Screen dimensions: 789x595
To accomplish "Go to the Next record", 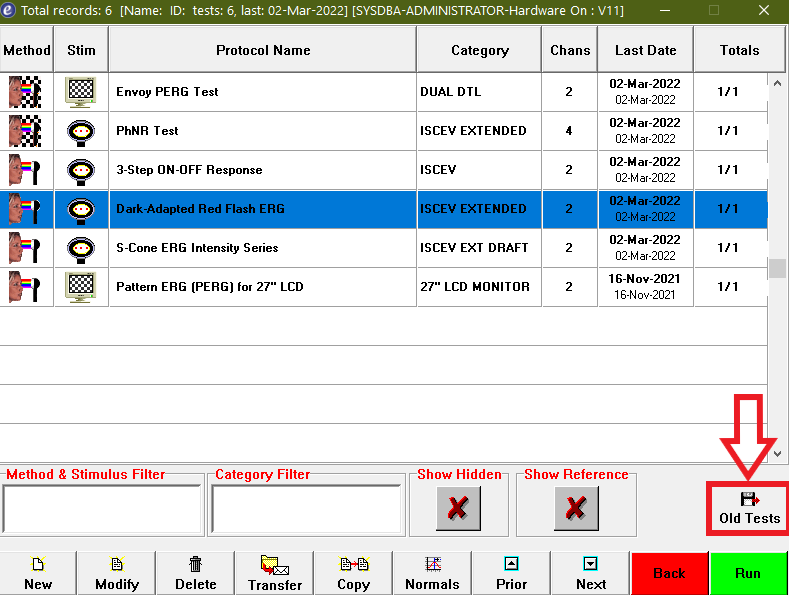I will tap(591, 573).
